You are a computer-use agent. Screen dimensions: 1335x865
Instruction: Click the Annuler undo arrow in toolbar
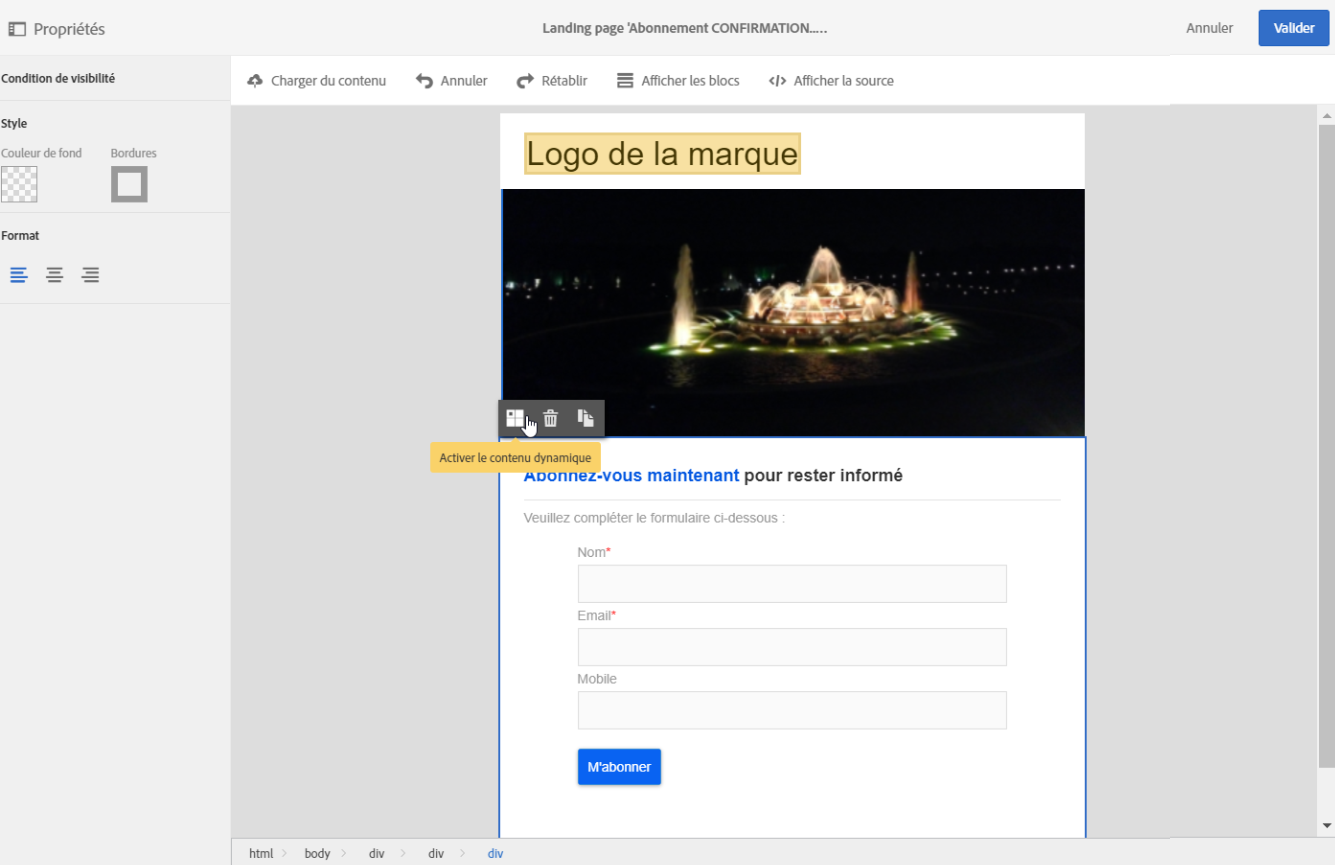click(425, 81)
